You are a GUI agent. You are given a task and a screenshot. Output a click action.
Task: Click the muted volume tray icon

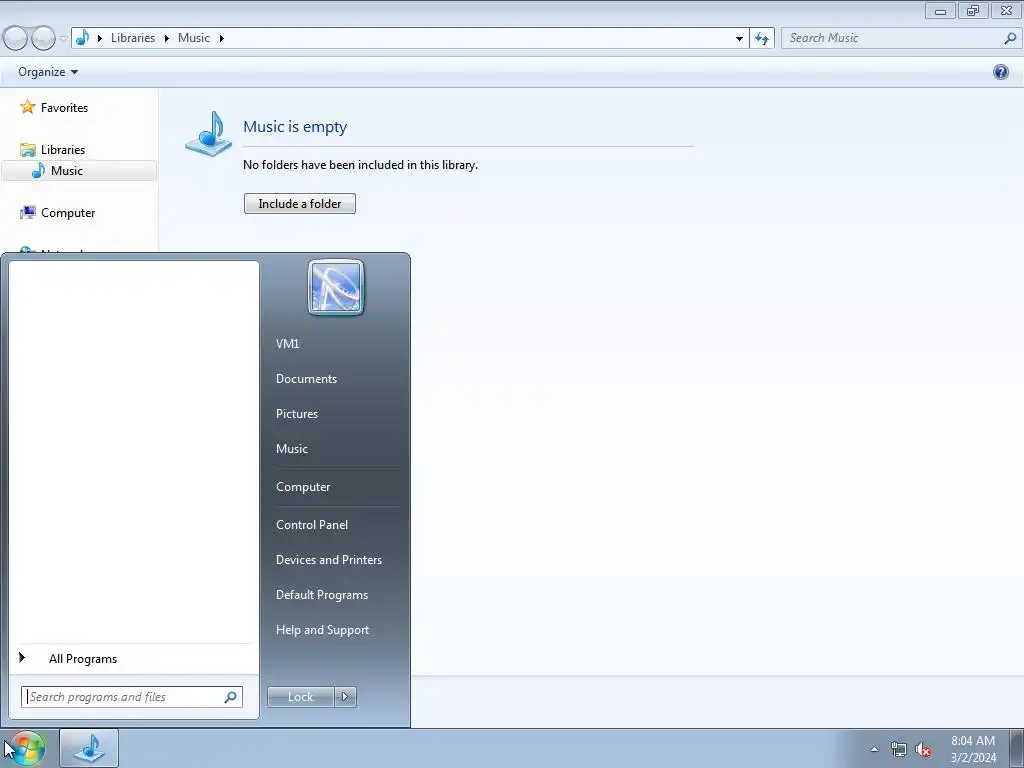(923, 749)
